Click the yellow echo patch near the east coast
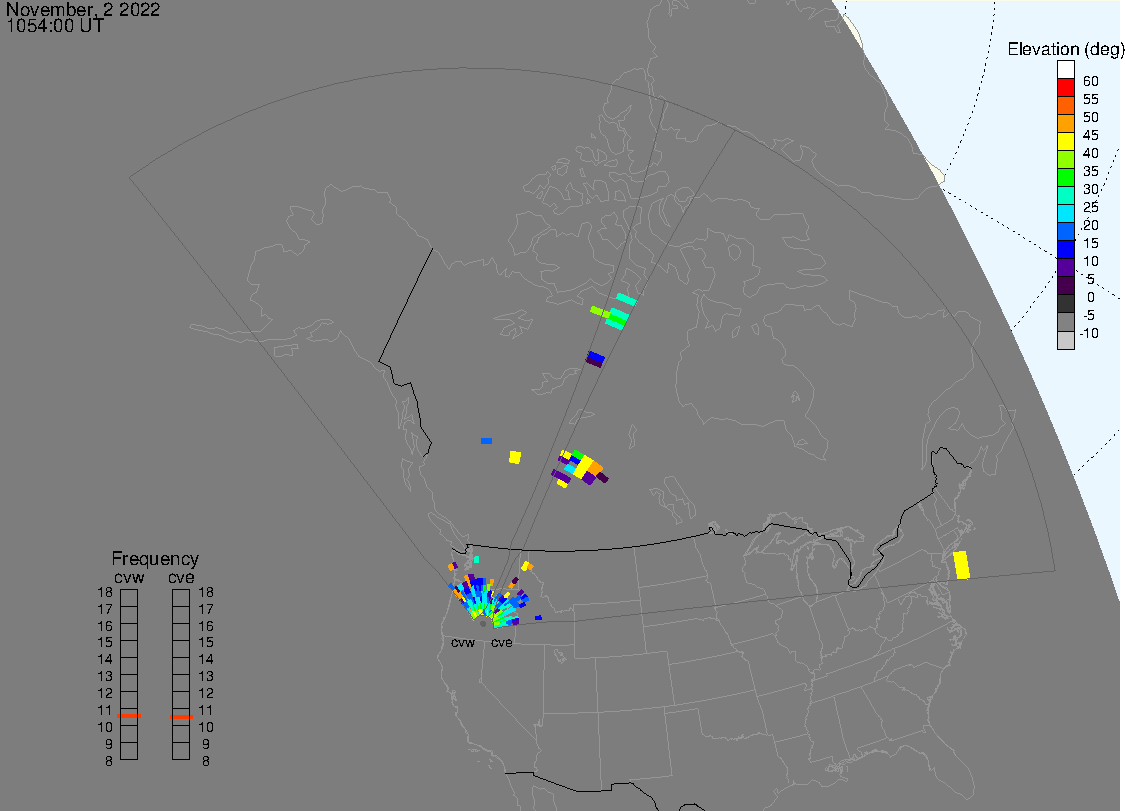 [961, 565]
